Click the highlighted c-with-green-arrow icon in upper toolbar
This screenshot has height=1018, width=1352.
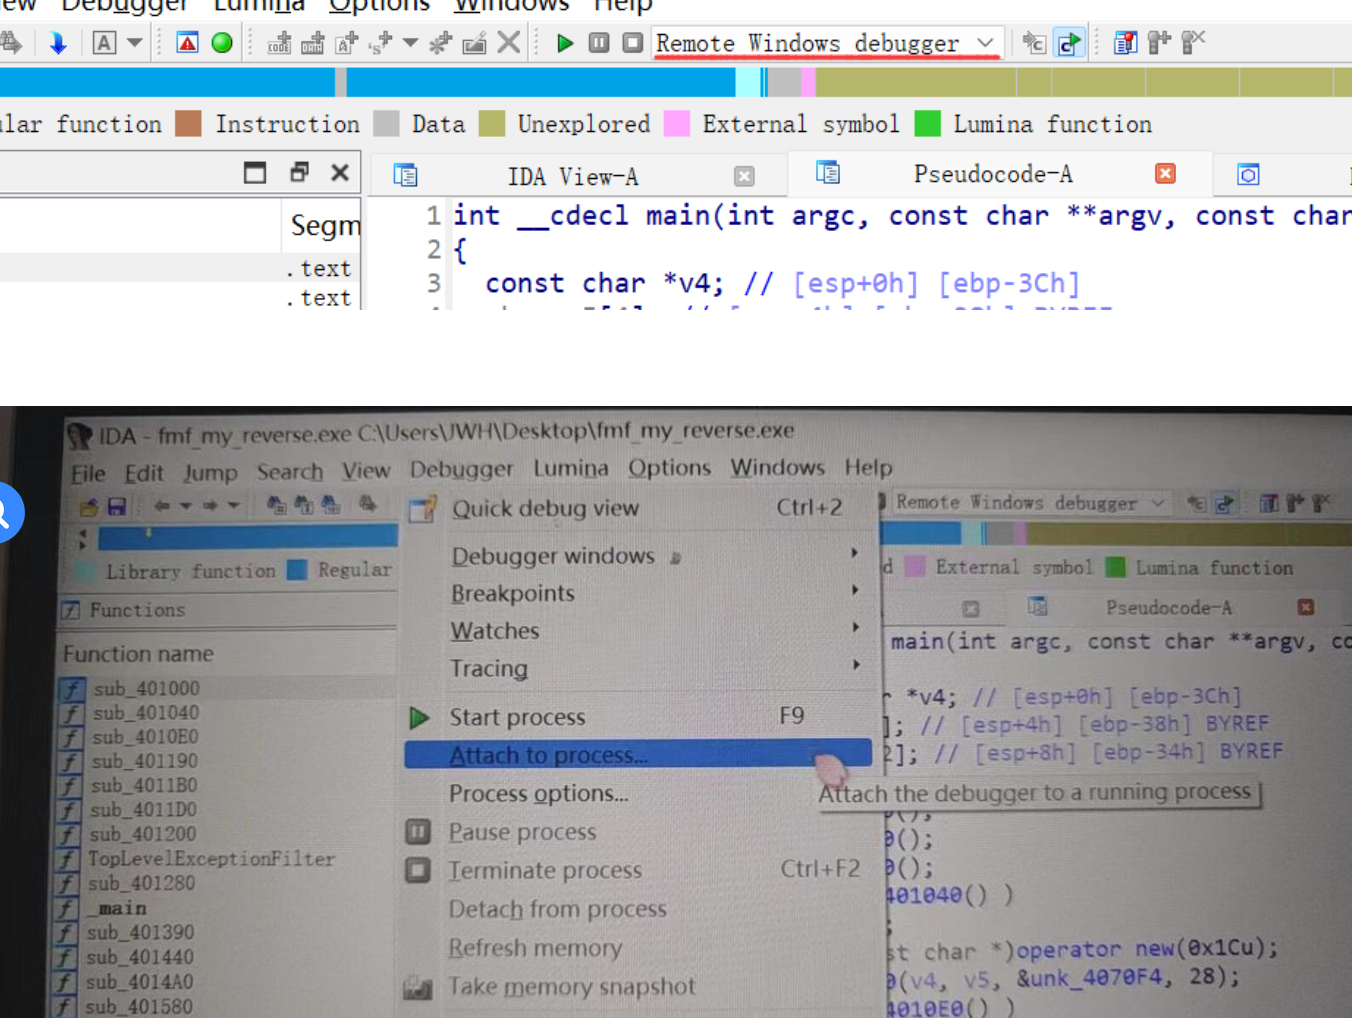pos(1069,43)
